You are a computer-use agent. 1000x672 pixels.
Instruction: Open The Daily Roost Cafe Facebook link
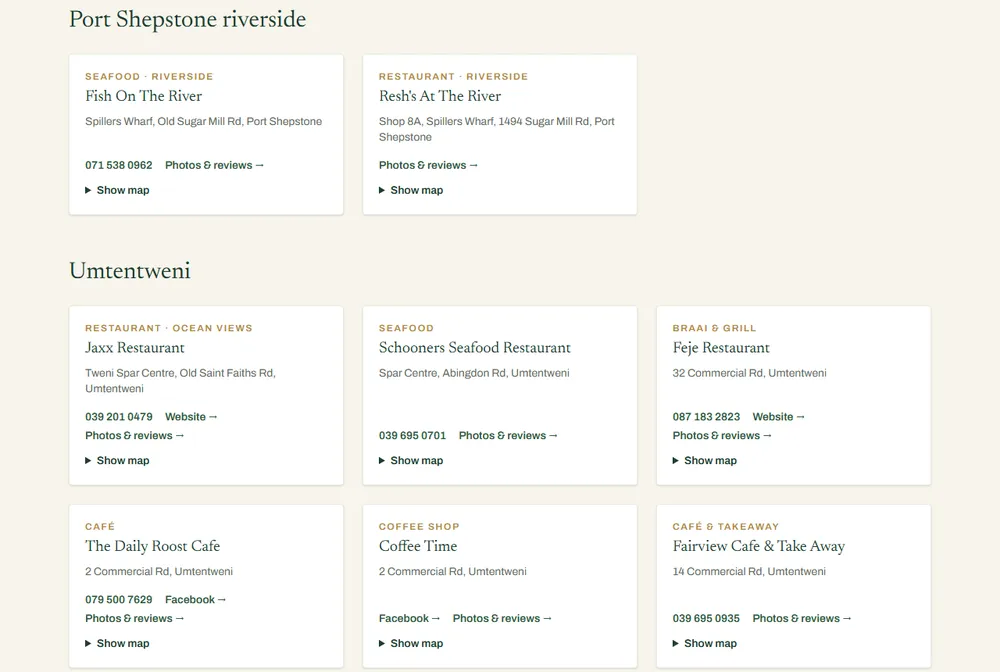pos(195,600)
